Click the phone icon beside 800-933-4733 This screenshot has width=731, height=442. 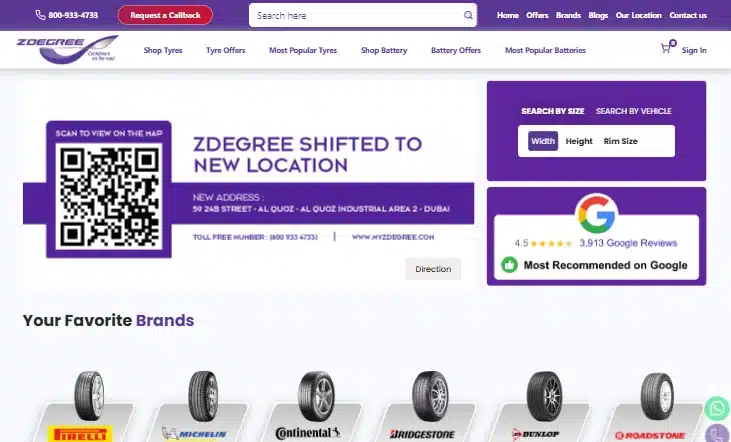click(41, 15)
